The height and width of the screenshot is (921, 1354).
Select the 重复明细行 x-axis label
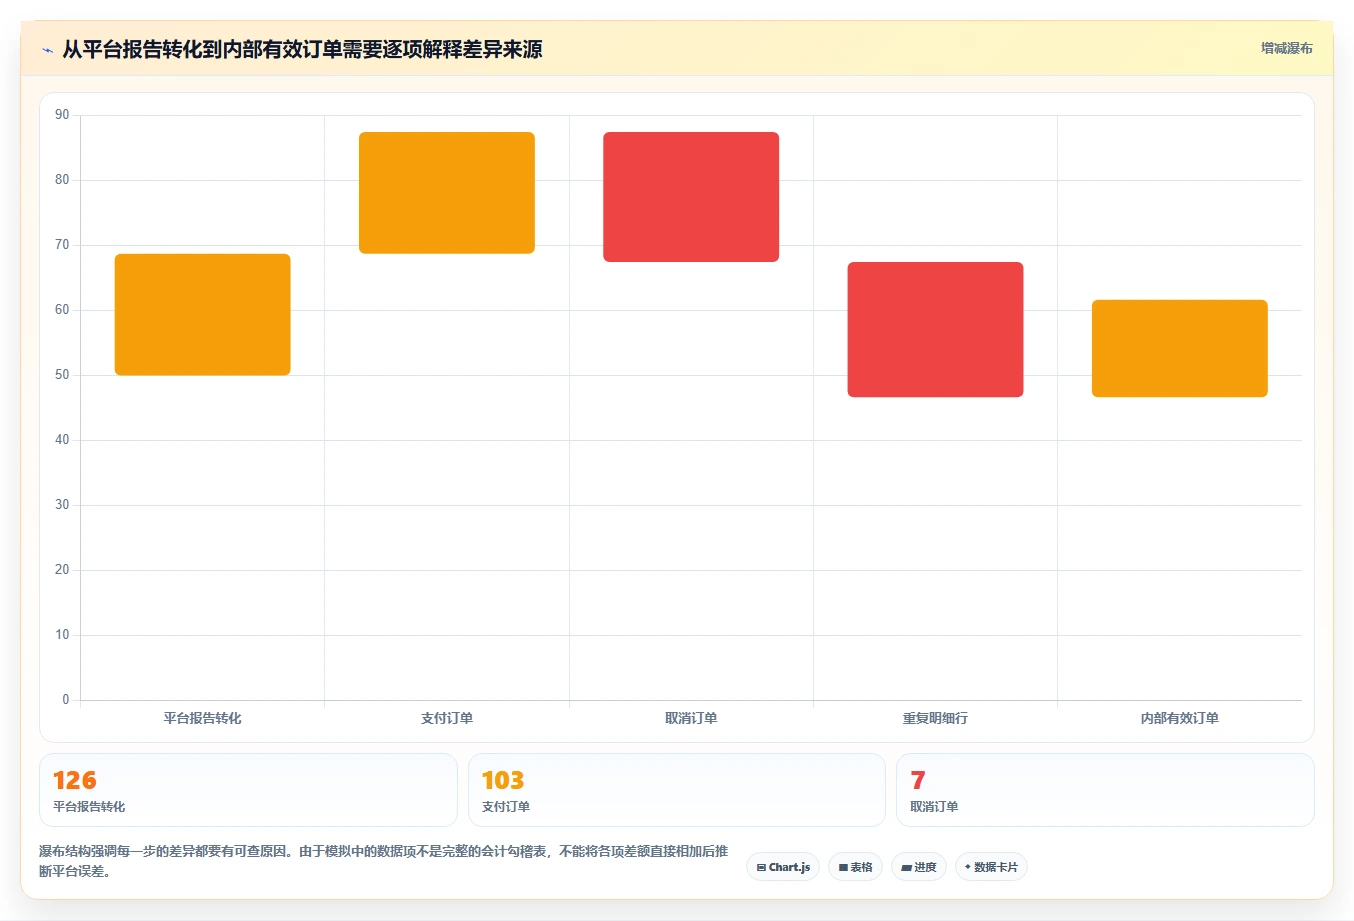coord(935,718)
